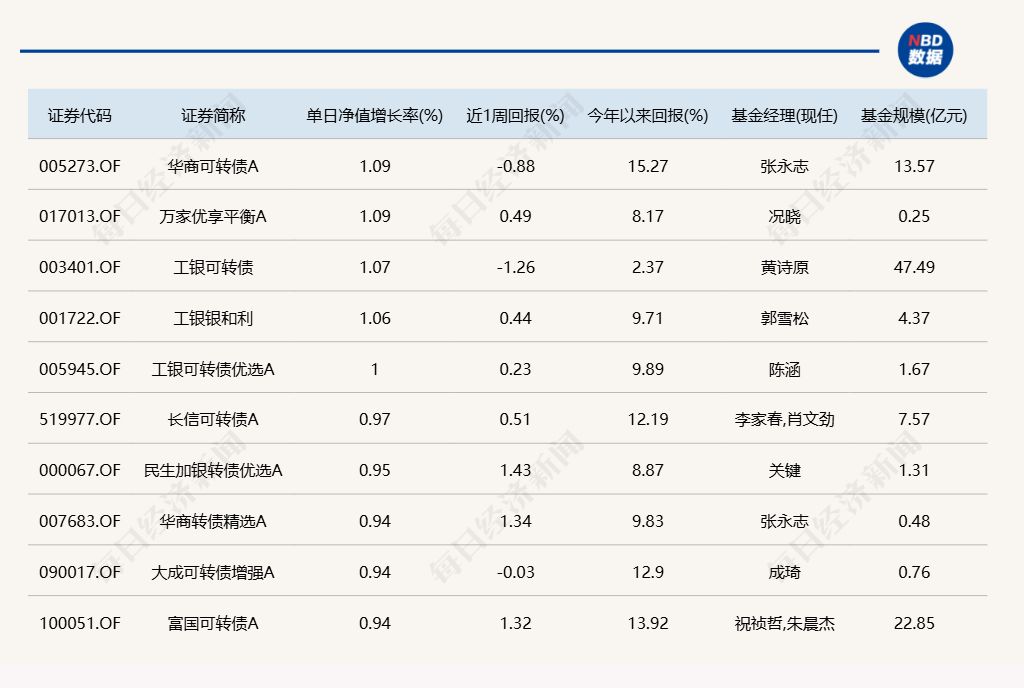The image size is (1024, 688).
Task: Click the NBD数据 logo icon
Action: click(x=925, y=50)
